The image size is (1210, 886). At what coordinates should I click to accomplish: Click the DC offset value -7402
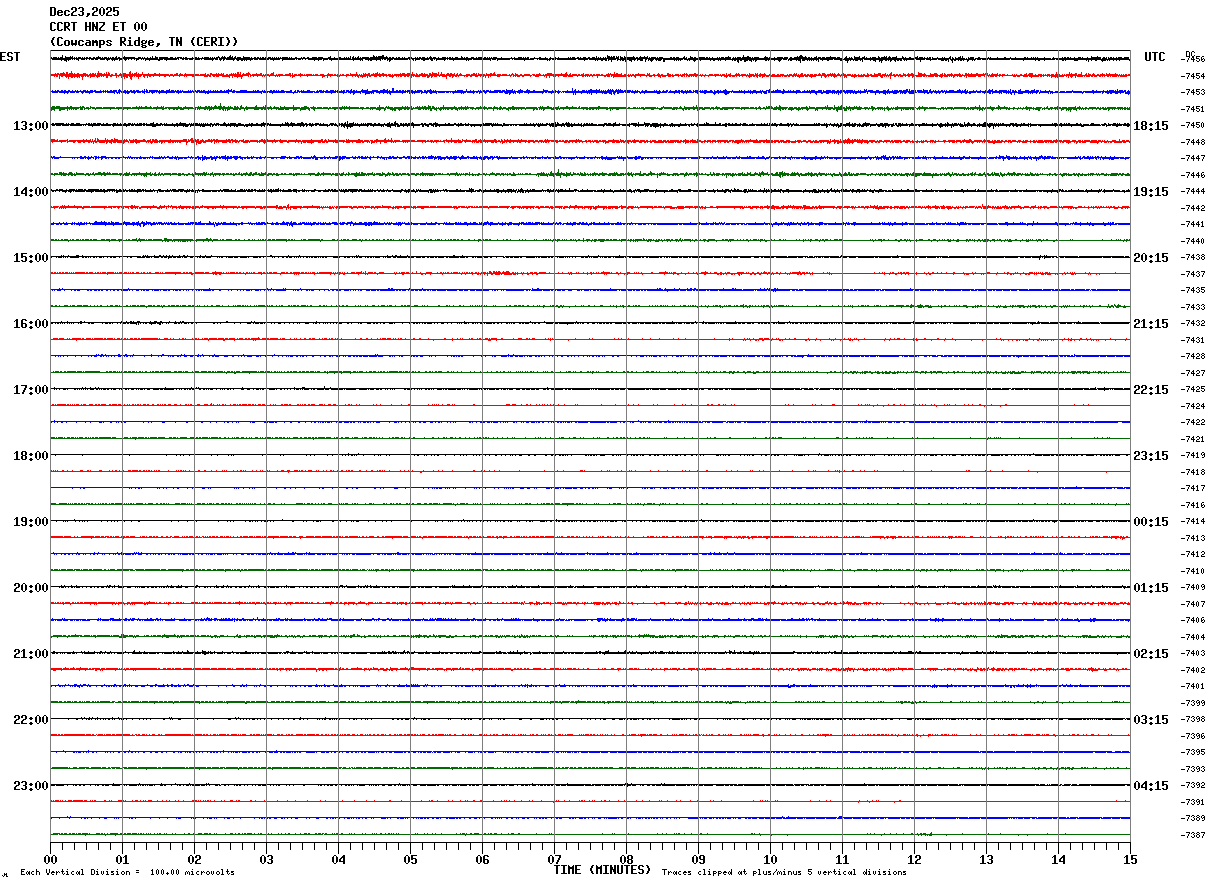(1192, 670)
